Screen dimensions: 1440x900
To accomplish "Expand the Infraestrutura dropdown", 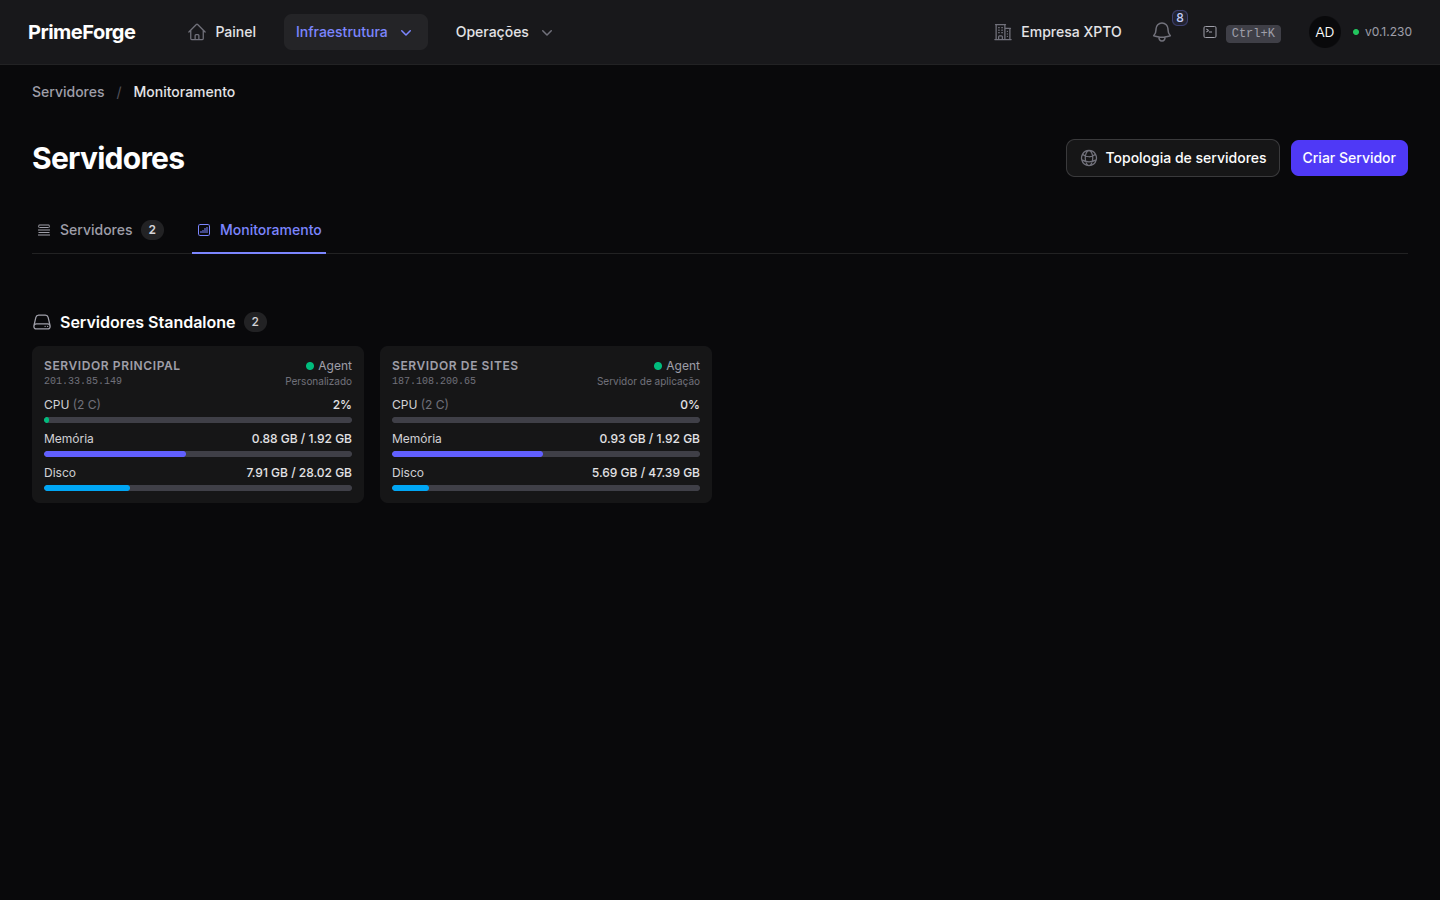I will tap(355, 32).
